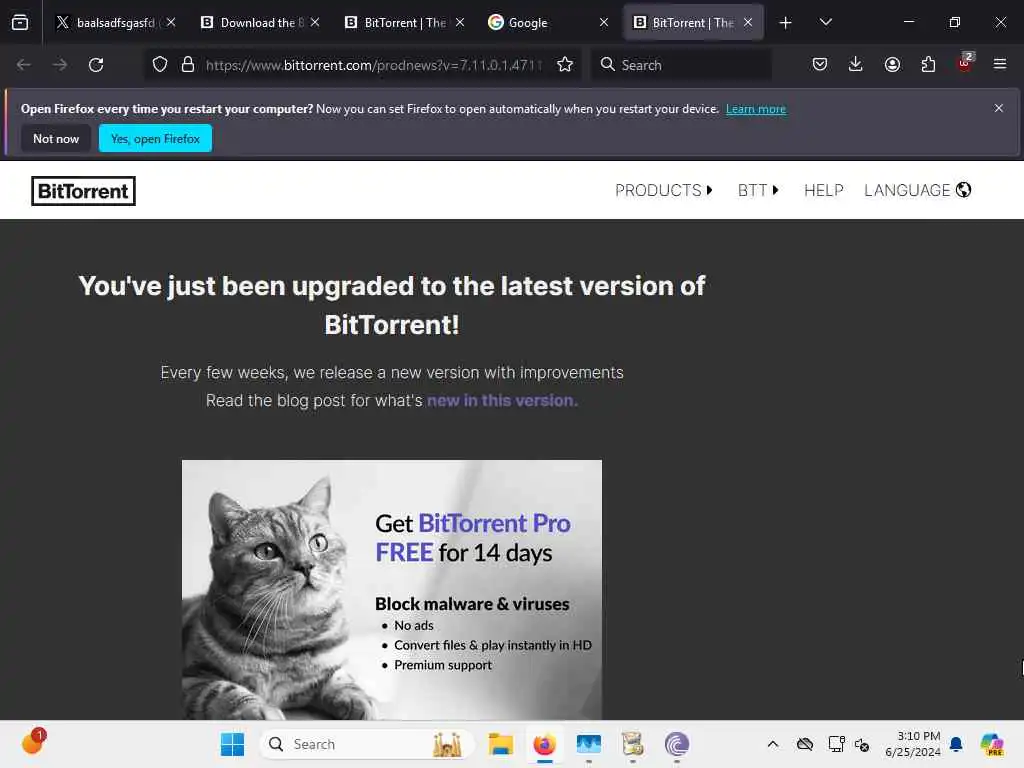Expand the PRODUCTS menu
Screen dimensions: 1024x768
point(664,190)
